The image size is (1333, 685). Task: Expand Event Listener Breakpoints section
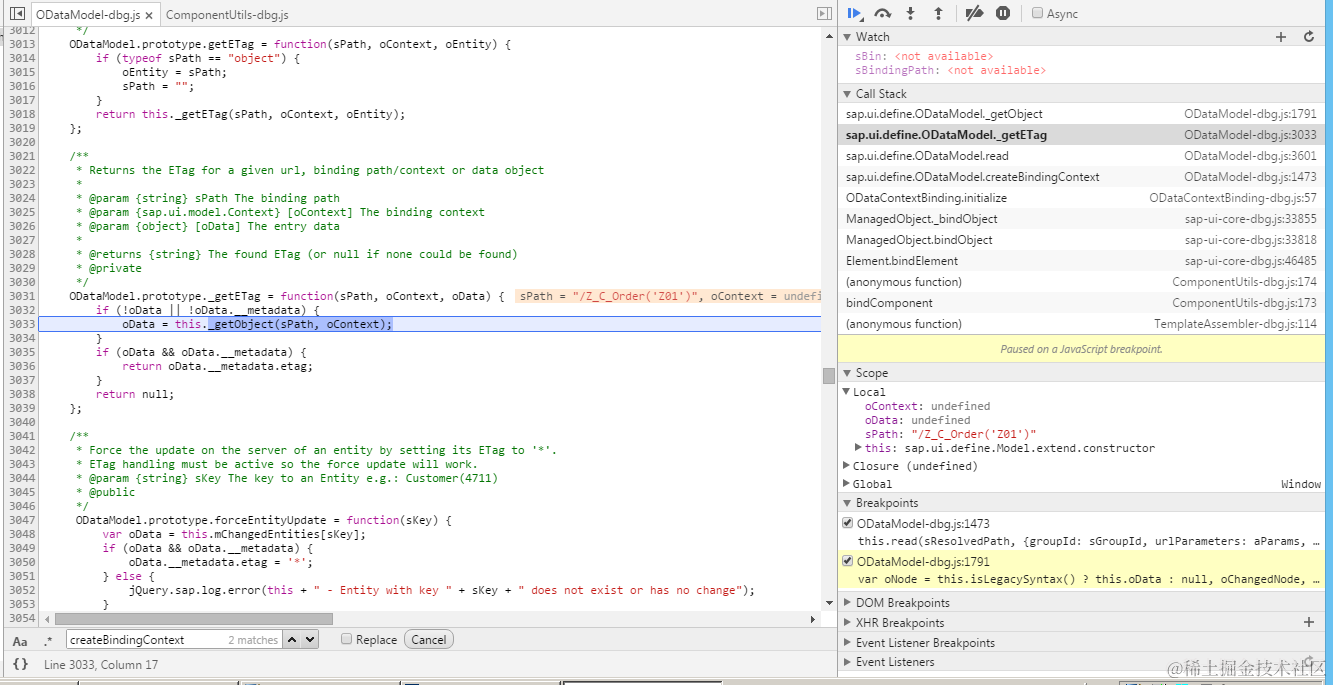click(846, 643)
